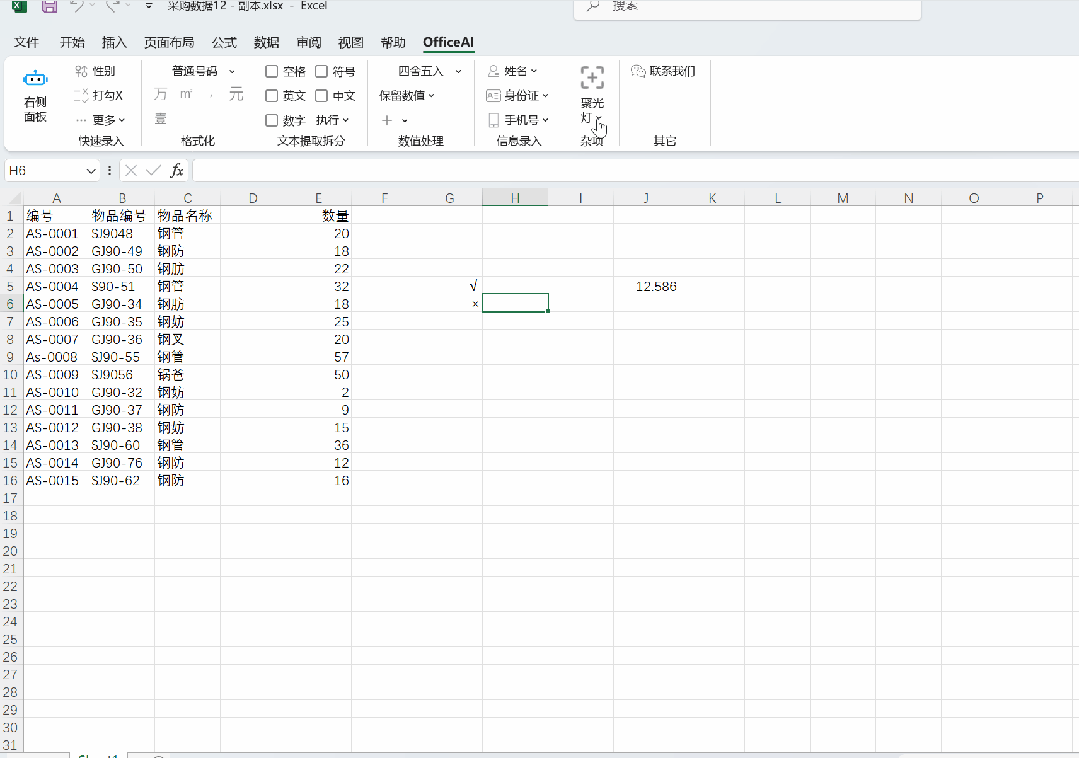
Task: Open the 执行 dropdown
Action: click(x=332, y=120)
